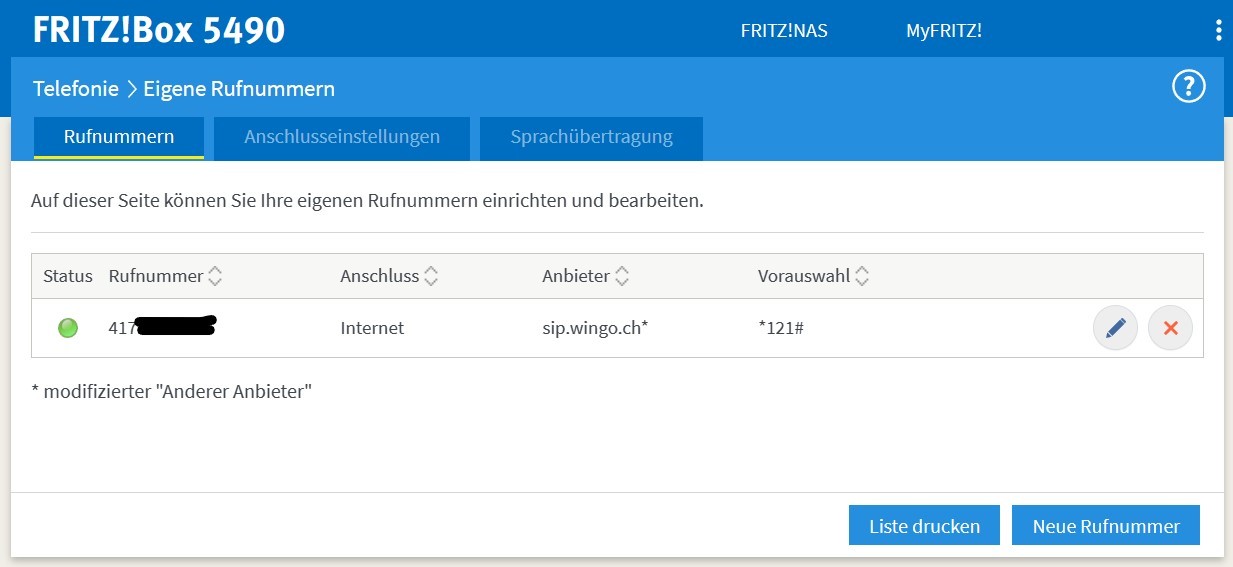The height and width of the screenshot is (567, 1233).
Task: Click the page description sentence
Action: point(368,201)
